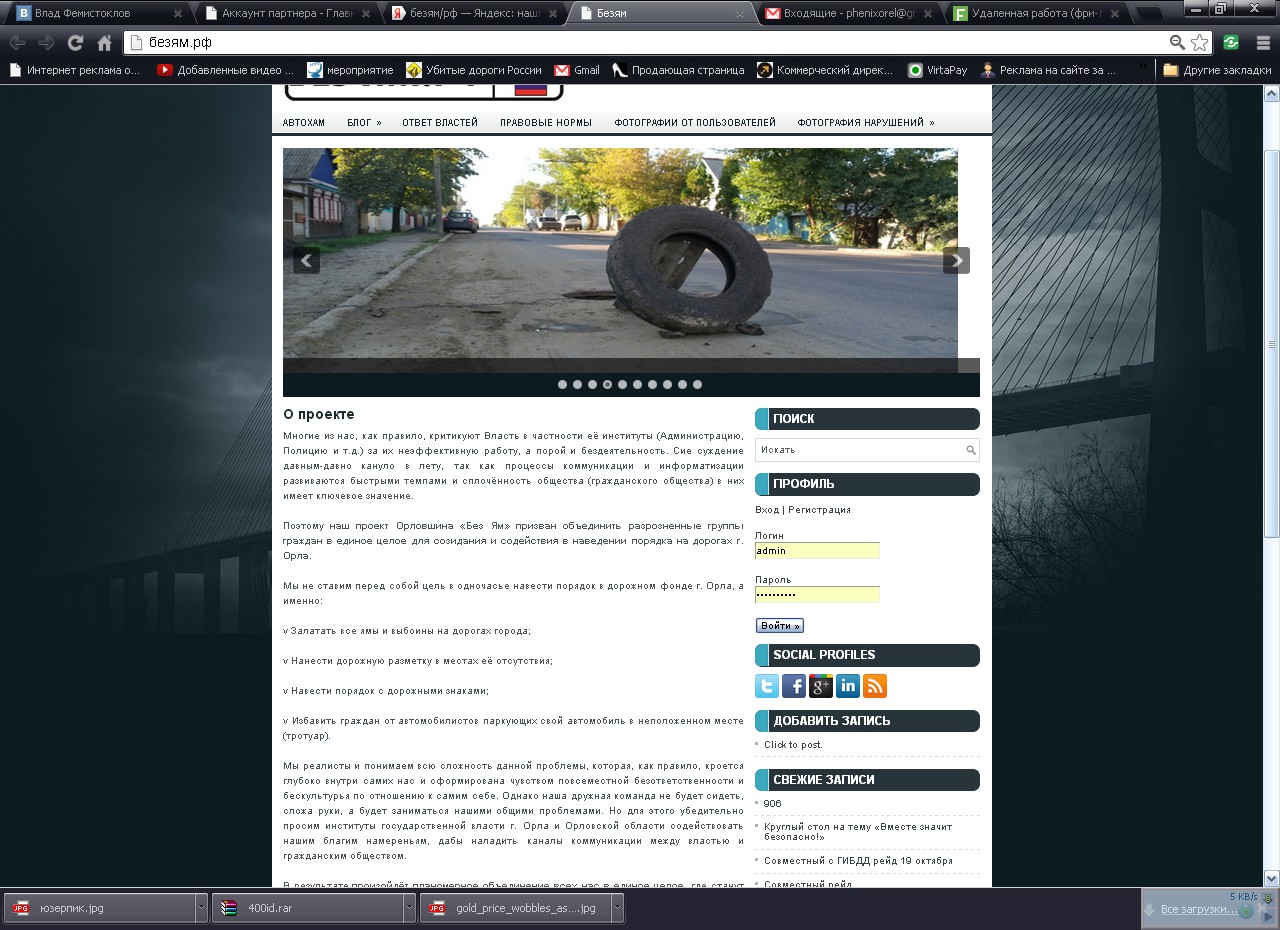1280x930 pixels.
Task: Click the search magnifier in the Искать field
Action: 970,450
